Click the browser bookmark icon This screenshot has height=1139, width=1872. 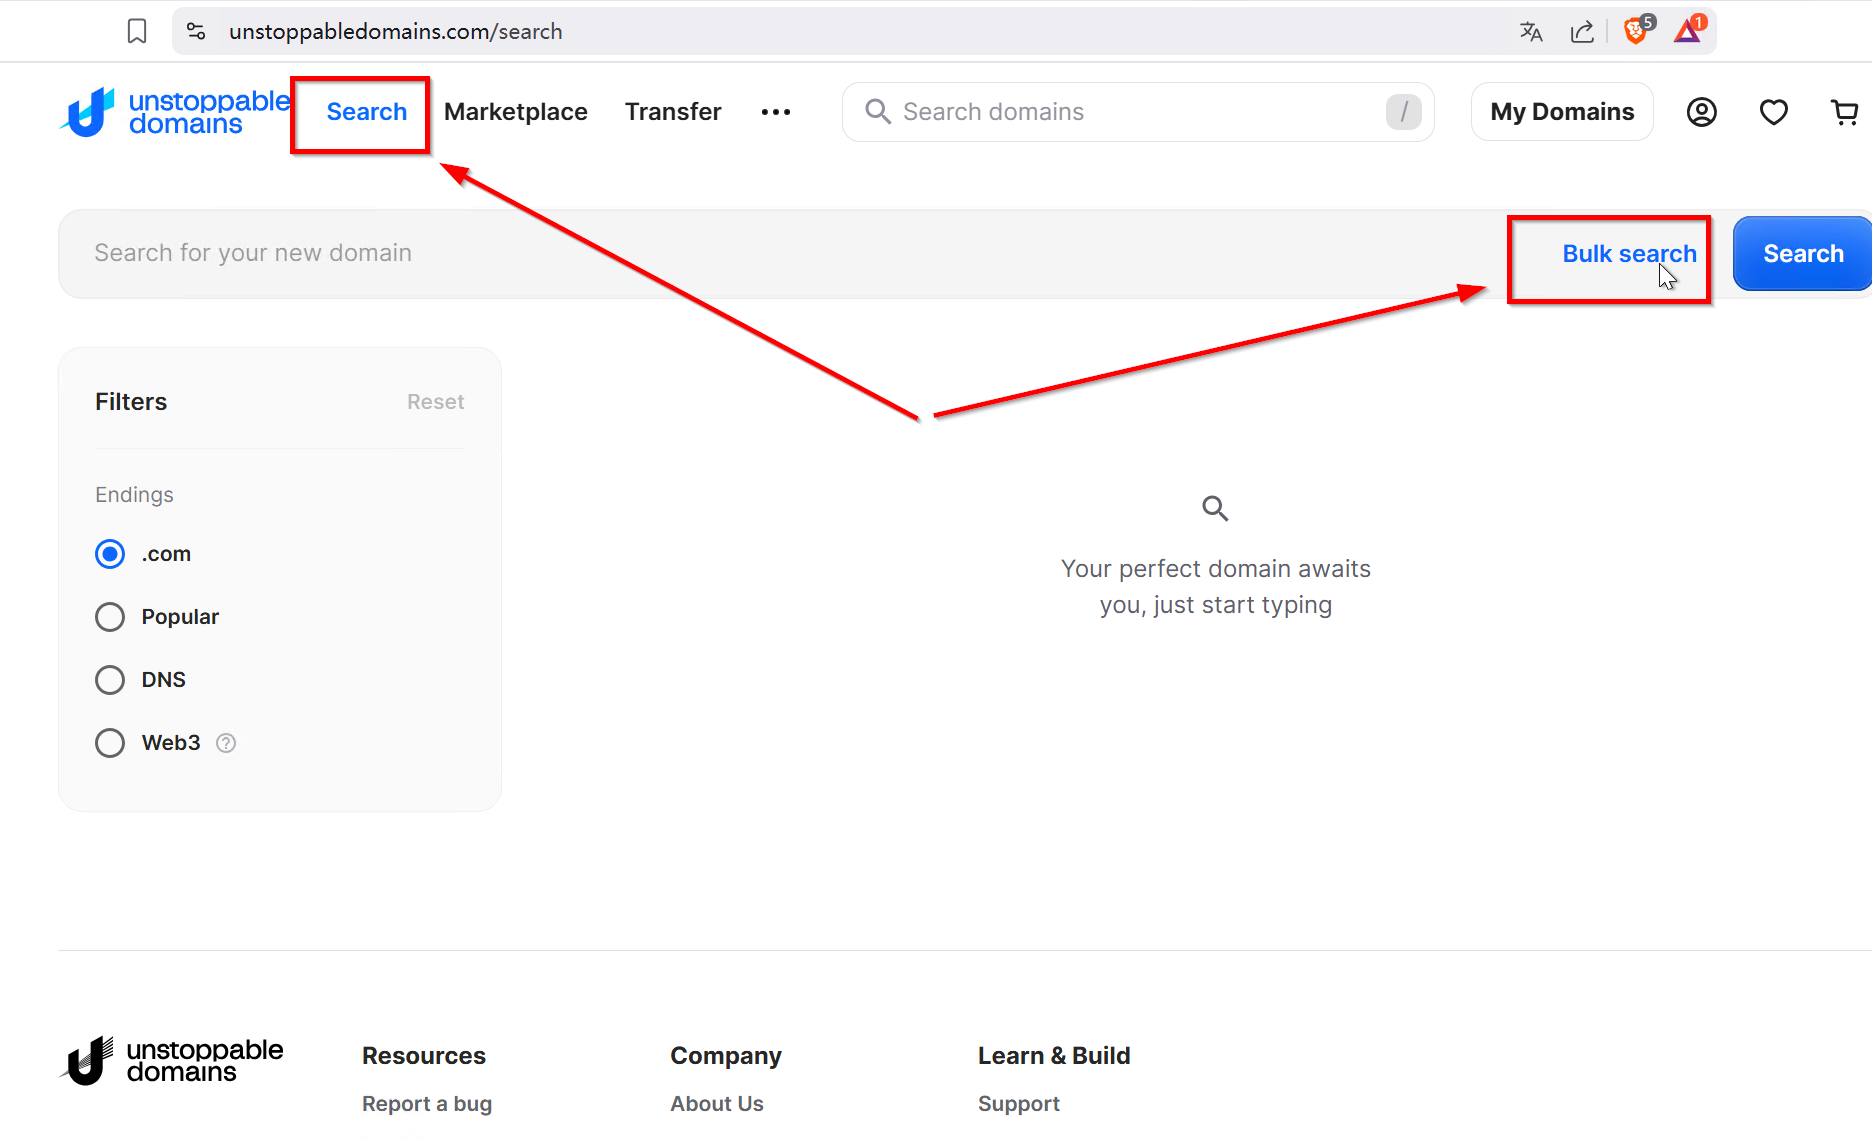pyautogui.click(x=137, y=32)
